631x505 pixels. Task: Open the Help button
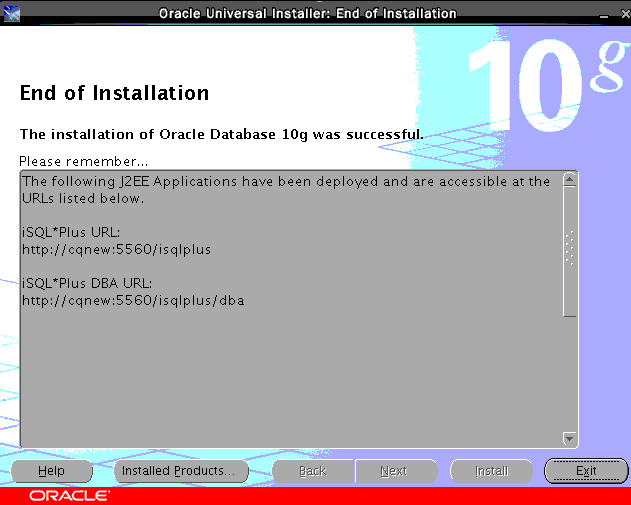pyautogui.click(x=52, y=471)
